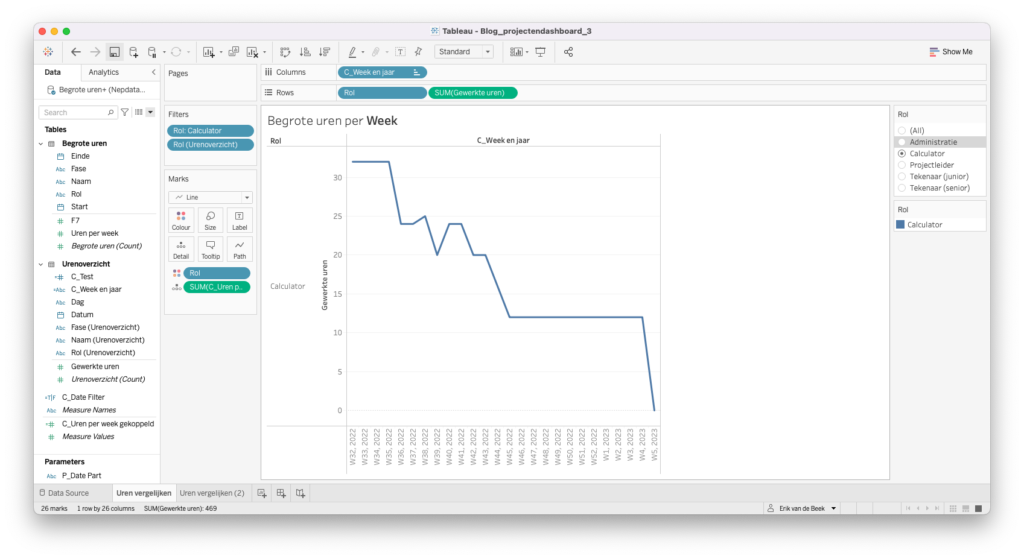Sort ascending using the toolbar icon
Viewport: 1024px width, 559px height.
(x=304, y=52)
